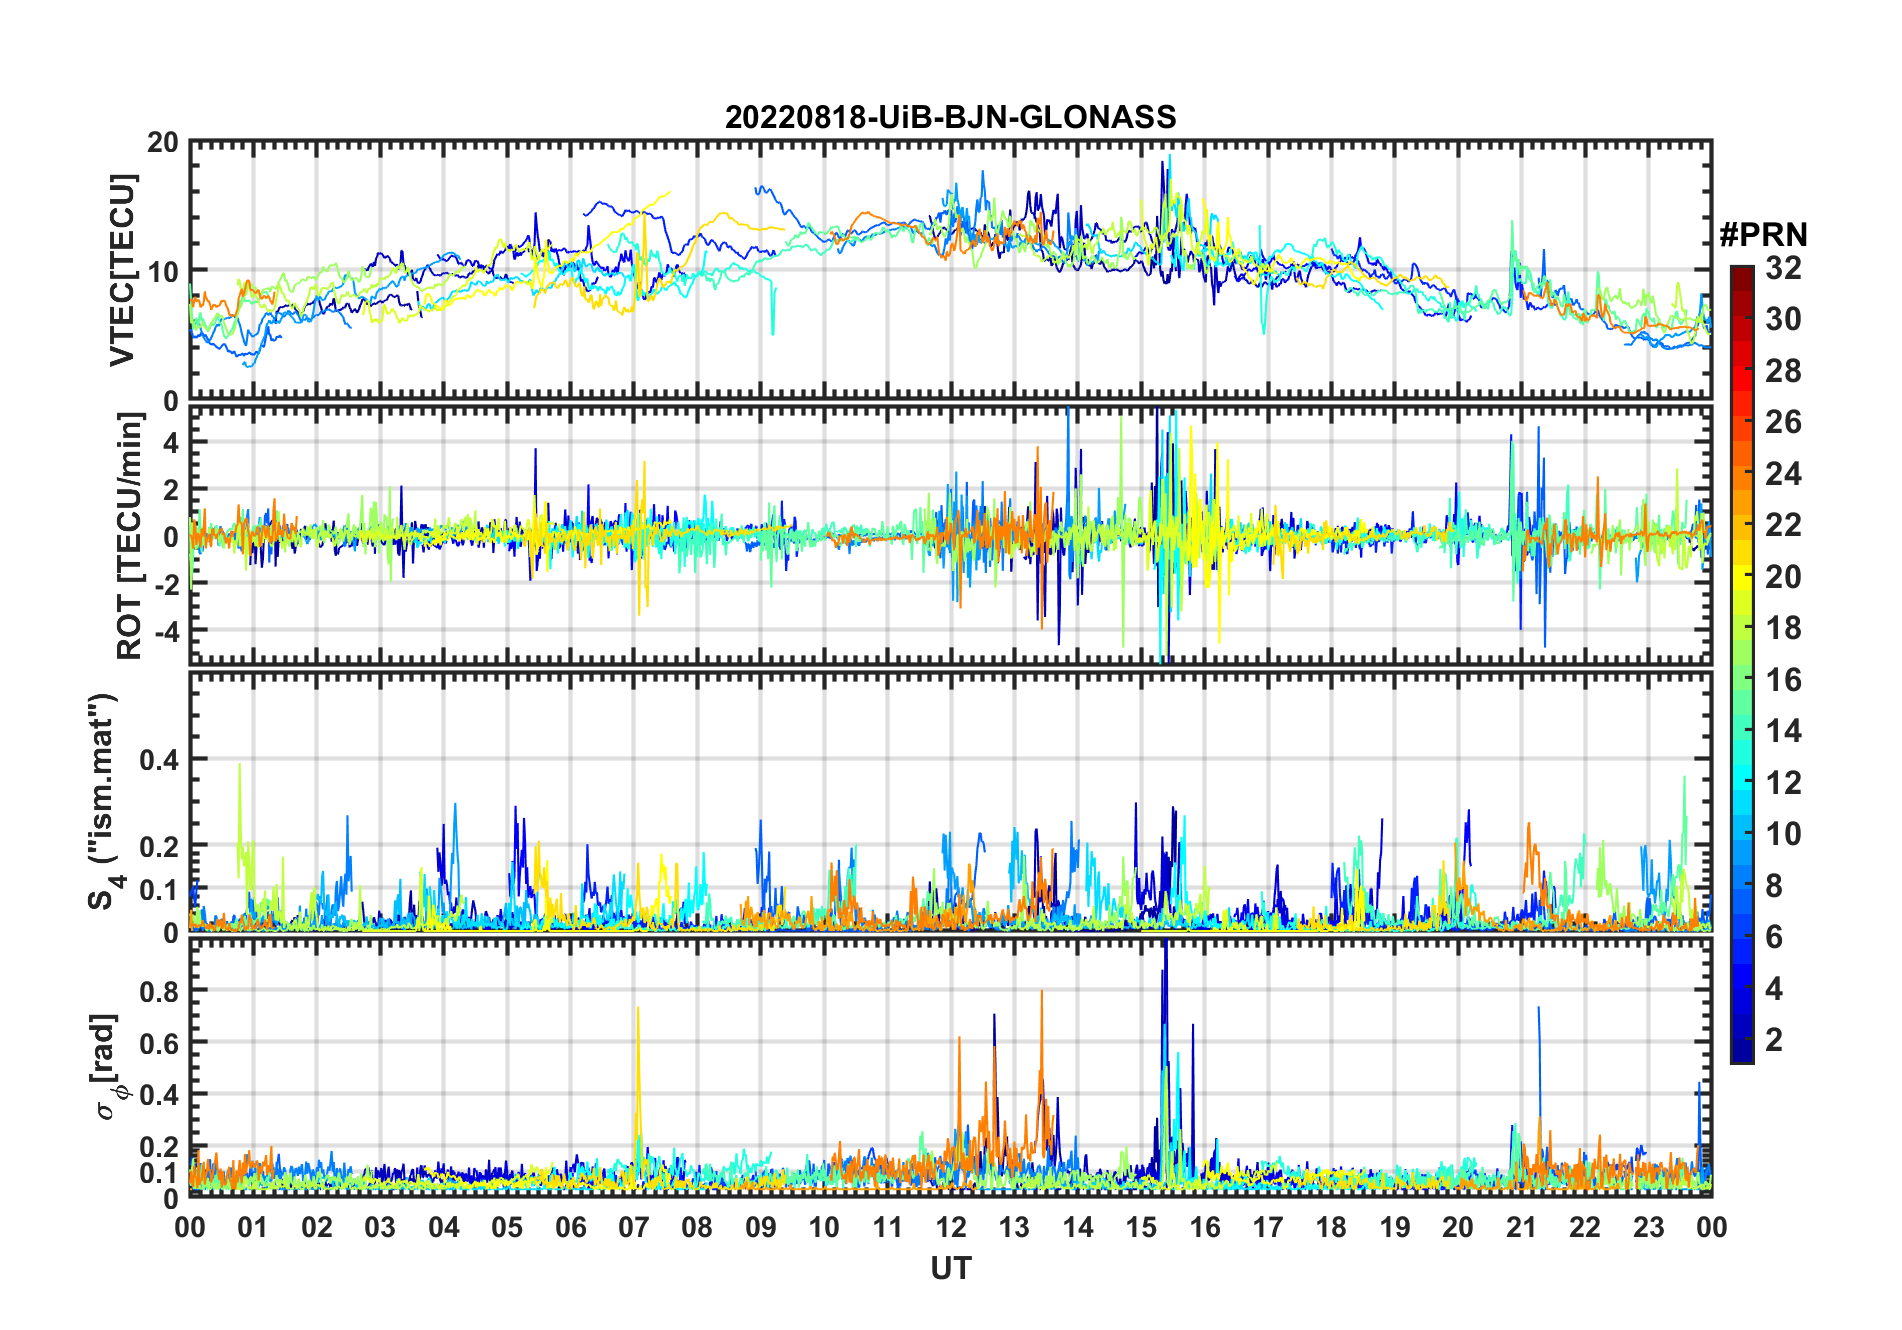Select the ROT [TECU/min] axis label
Image resolution: width=1902 pixels, height=1330 pixels.
pyautogui.click(x=129, y=536)
